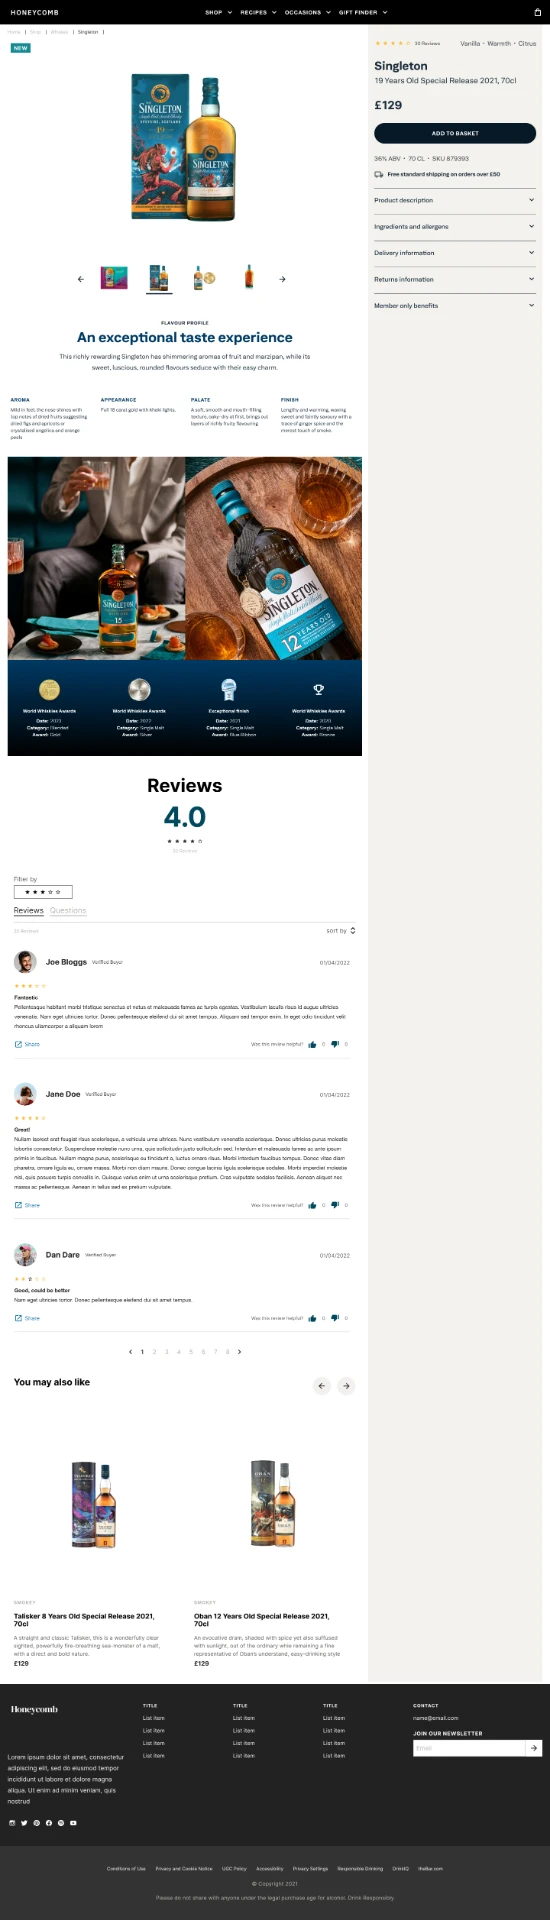Select the underlined bottle-and-box thumbnail
The width and height of the screenshot is (550, 1920).
click(159, 278)
